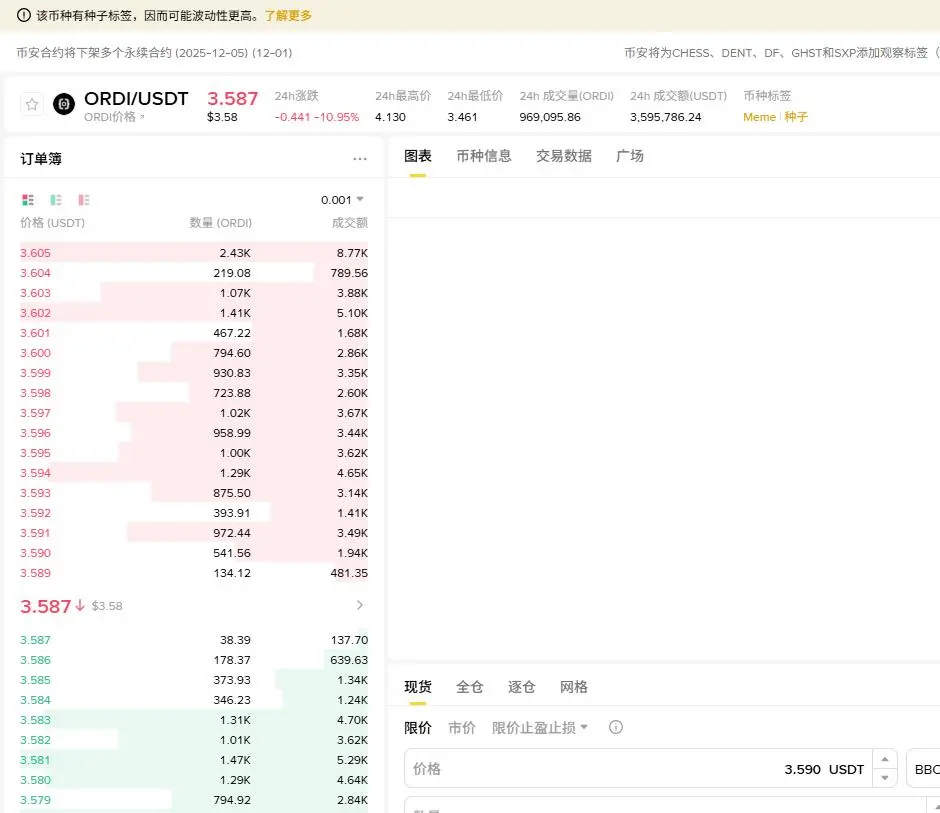Viewport: 940px width, 813px height.
Task: Select sell order at price 3.605
Action: (194, 253)
